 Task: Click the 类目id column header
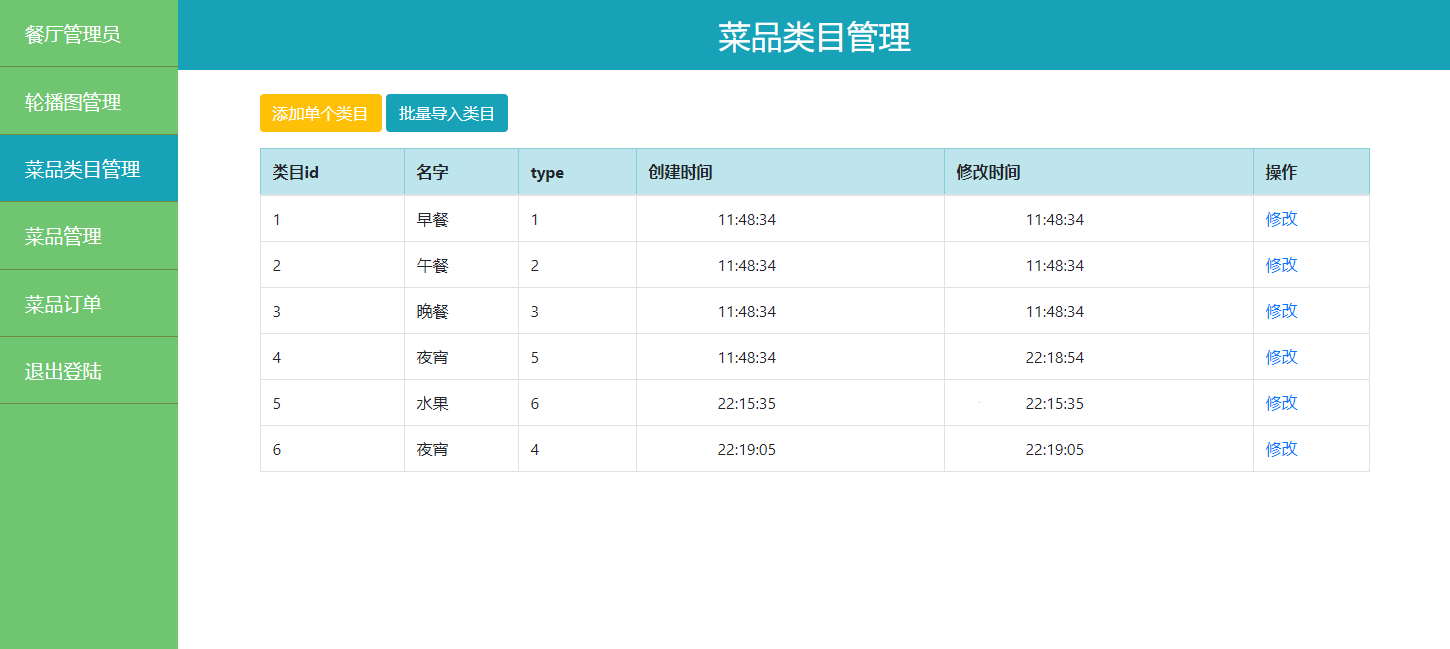296,172
